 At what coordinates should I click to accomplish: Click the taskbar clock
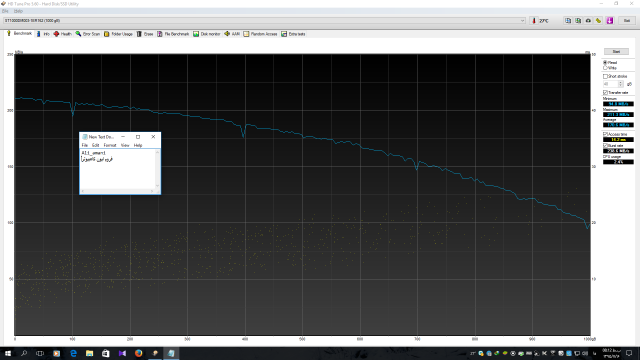pyautogui.click(x=611, y=353)
